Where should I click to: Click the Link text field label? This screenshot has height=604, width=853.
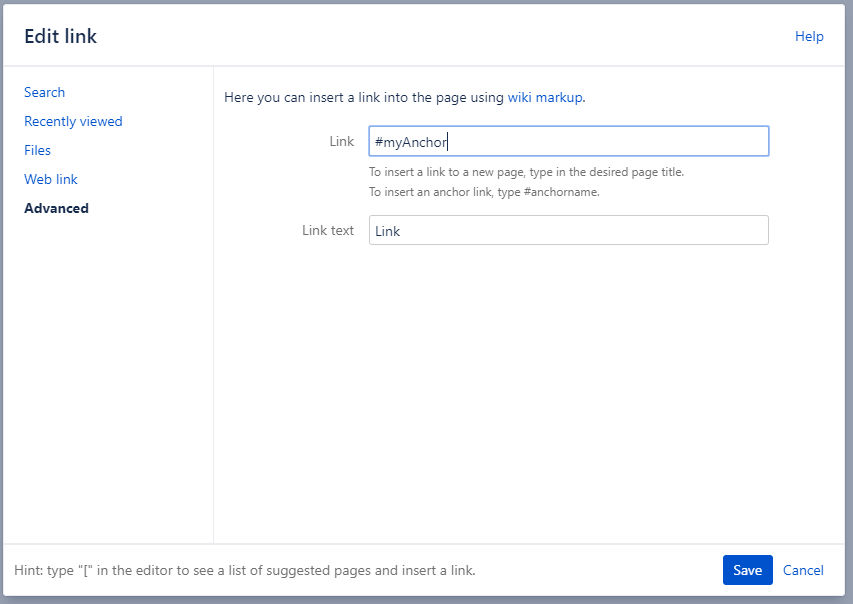[328, 230]
